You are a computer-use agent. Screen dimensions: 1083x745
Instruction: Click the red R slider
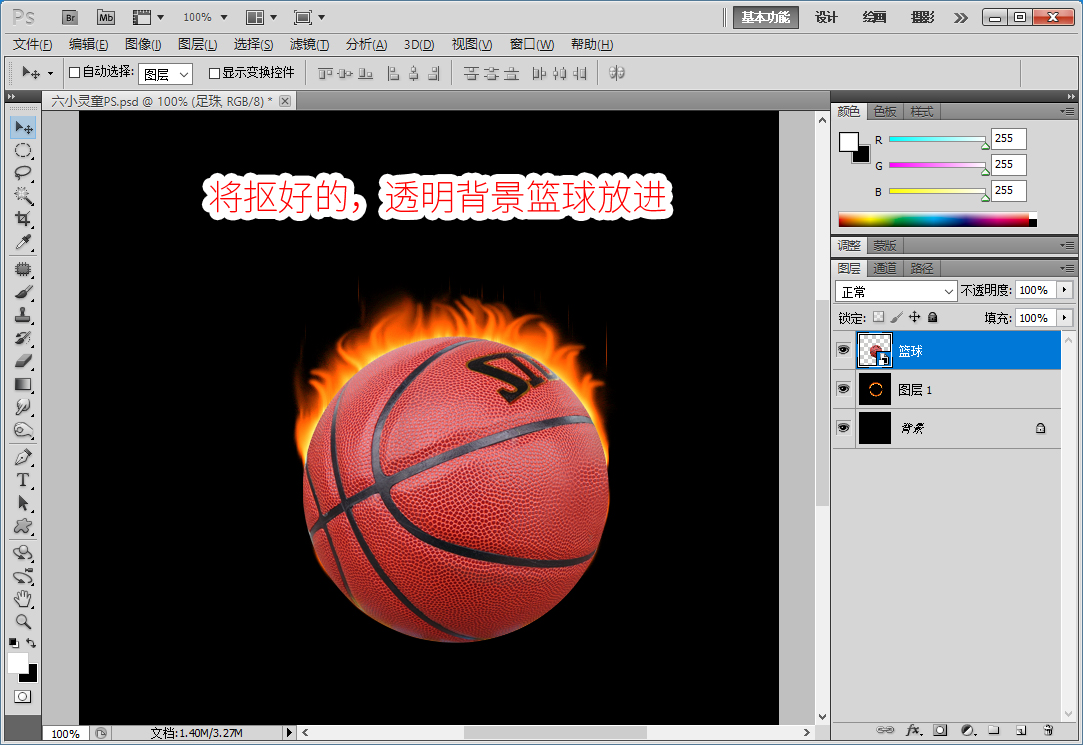[x=938, y=139]
